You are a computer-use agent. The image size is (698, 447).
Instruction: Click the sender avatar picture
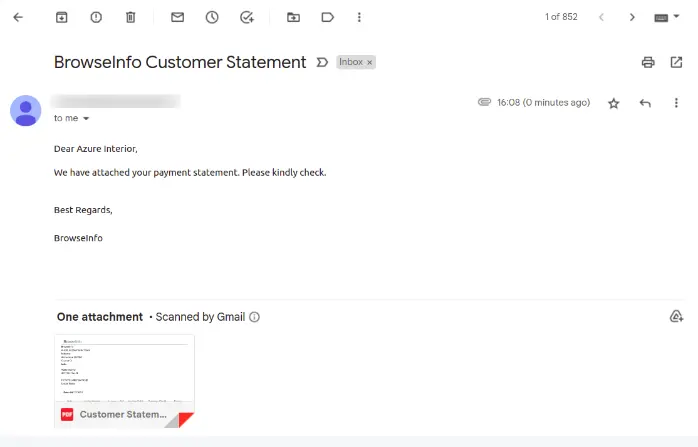(26, 110)
